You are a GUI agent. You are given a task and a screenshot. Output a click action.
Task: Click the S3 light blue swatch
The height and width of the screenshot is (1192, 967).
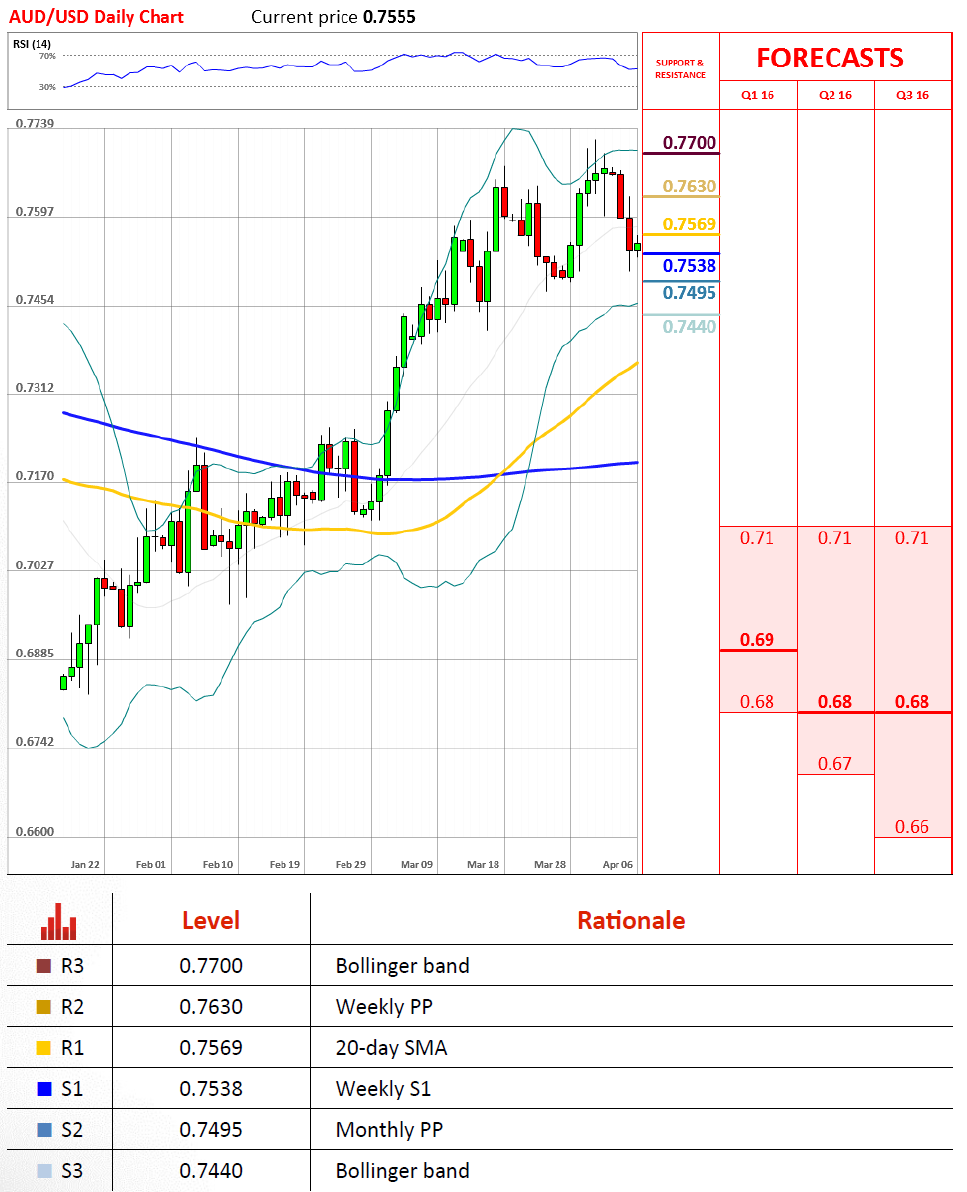(x=43, y=1171)
